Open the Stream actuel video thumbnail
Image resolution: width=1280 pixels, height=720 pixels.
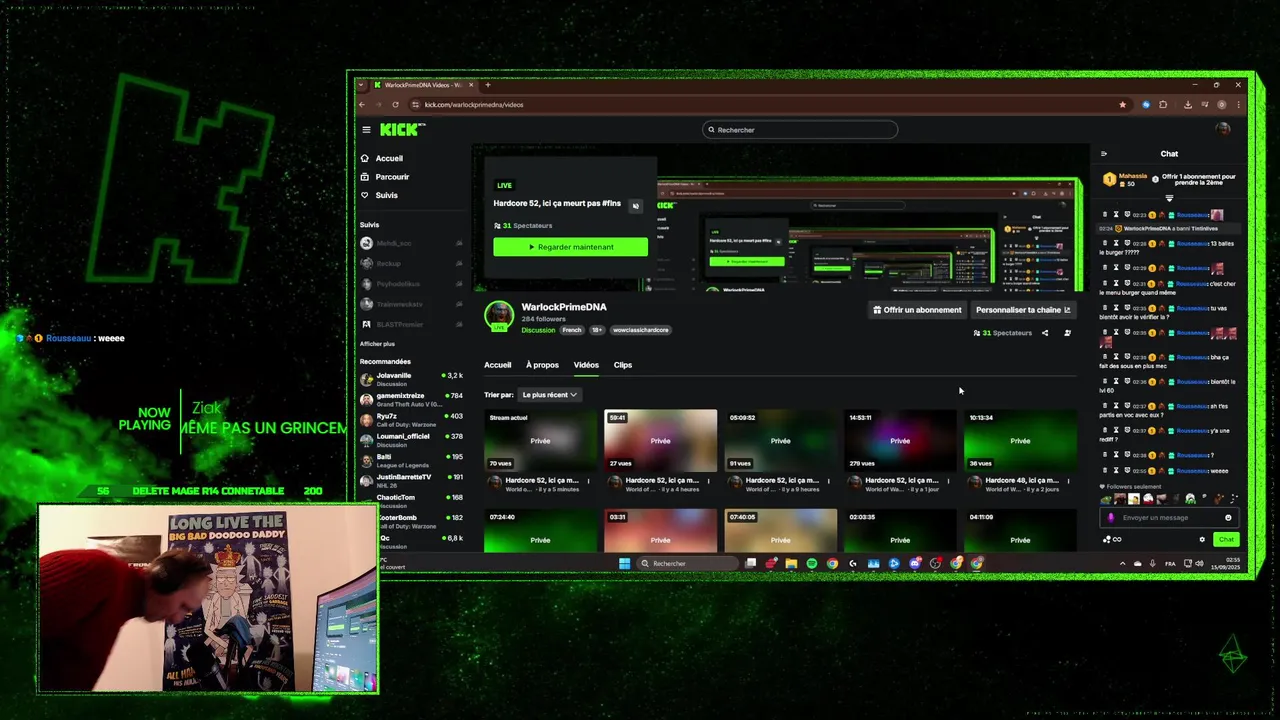(540, 440)
